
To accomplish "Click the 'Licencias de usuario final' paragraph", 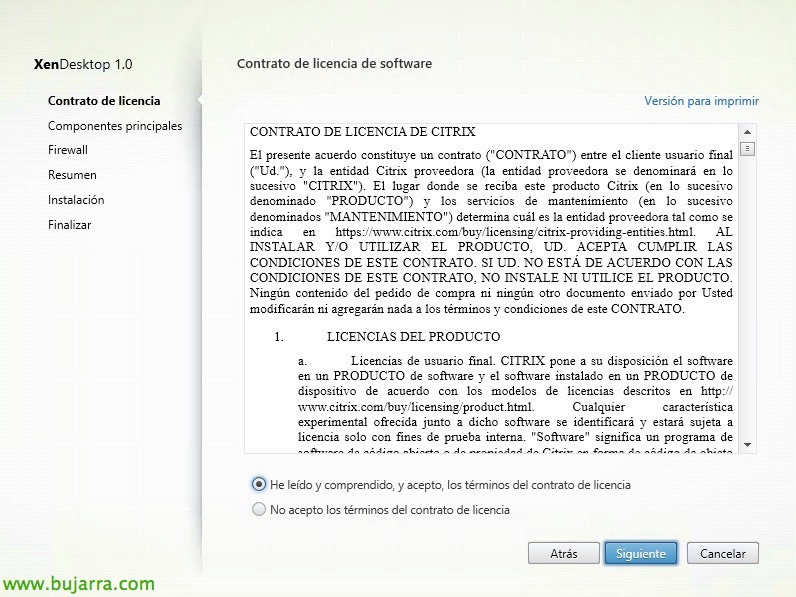I will click(515, 406).
